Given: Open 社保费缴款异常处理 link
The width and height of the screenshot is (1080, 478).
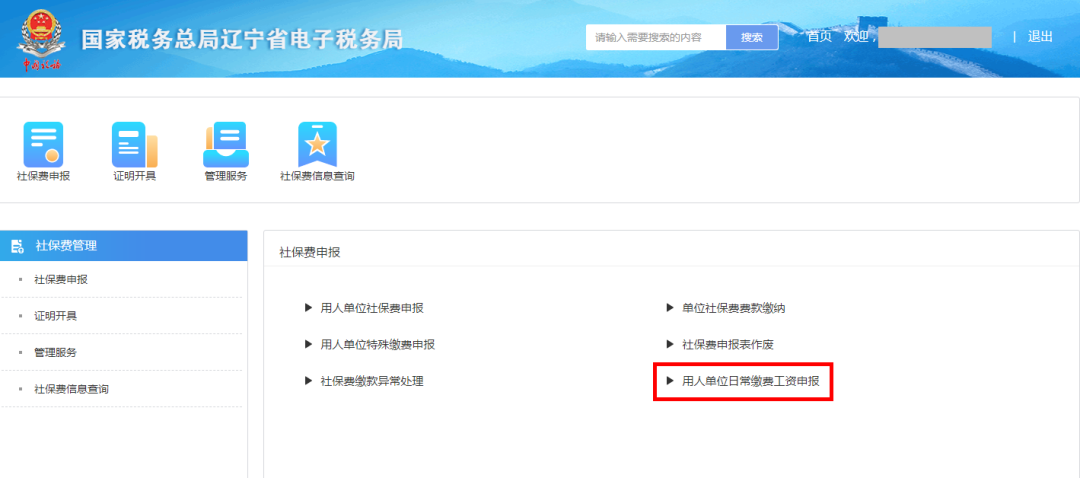Looking at the screenshot, I should pyautogui.click(x=372, y=381).
